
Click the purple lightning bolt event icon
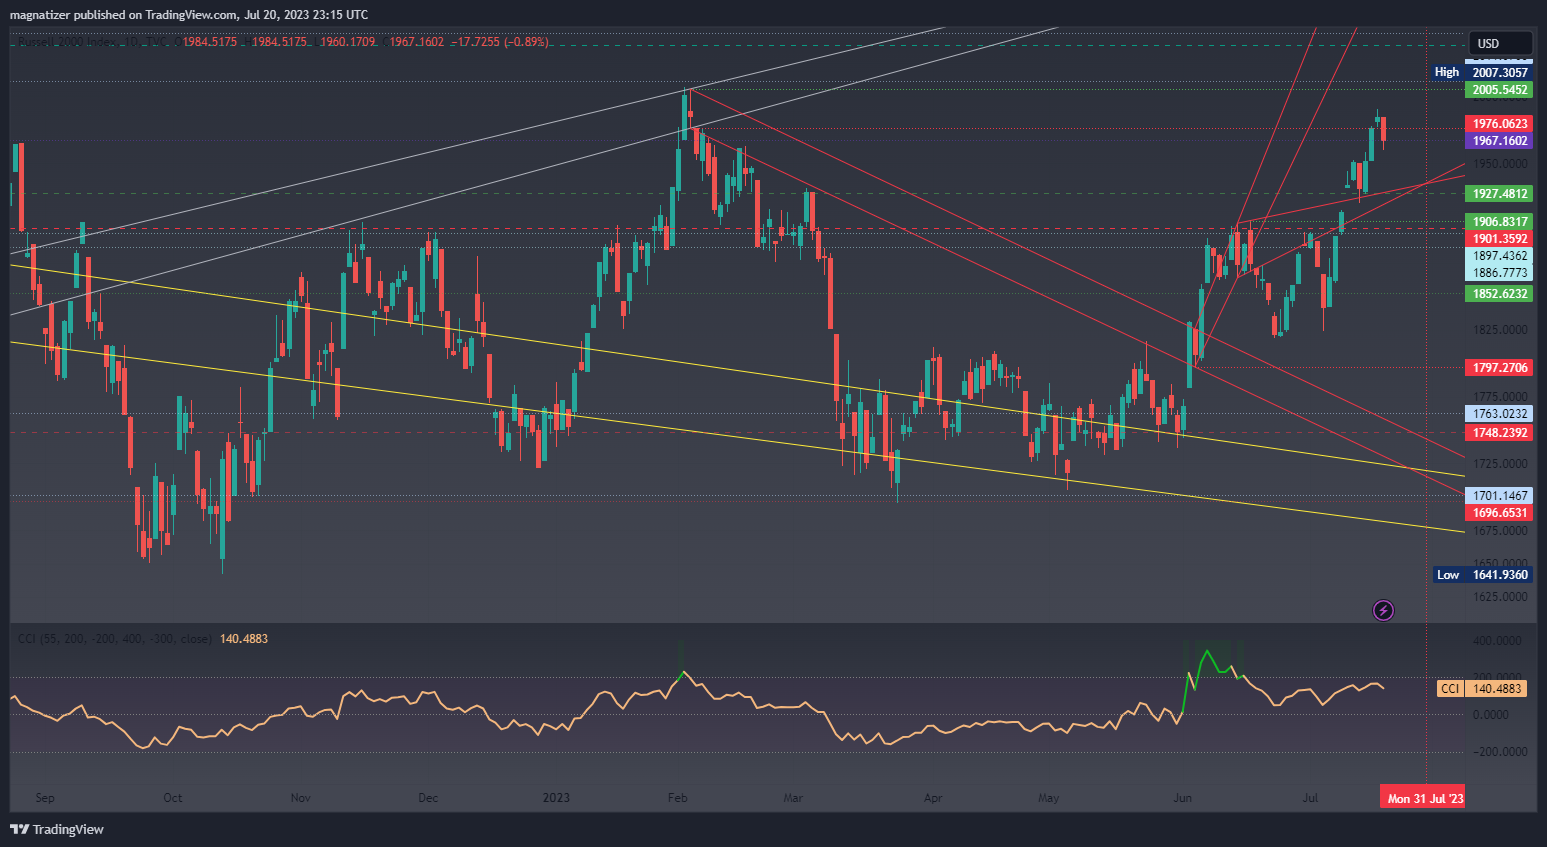point(1383,610)
